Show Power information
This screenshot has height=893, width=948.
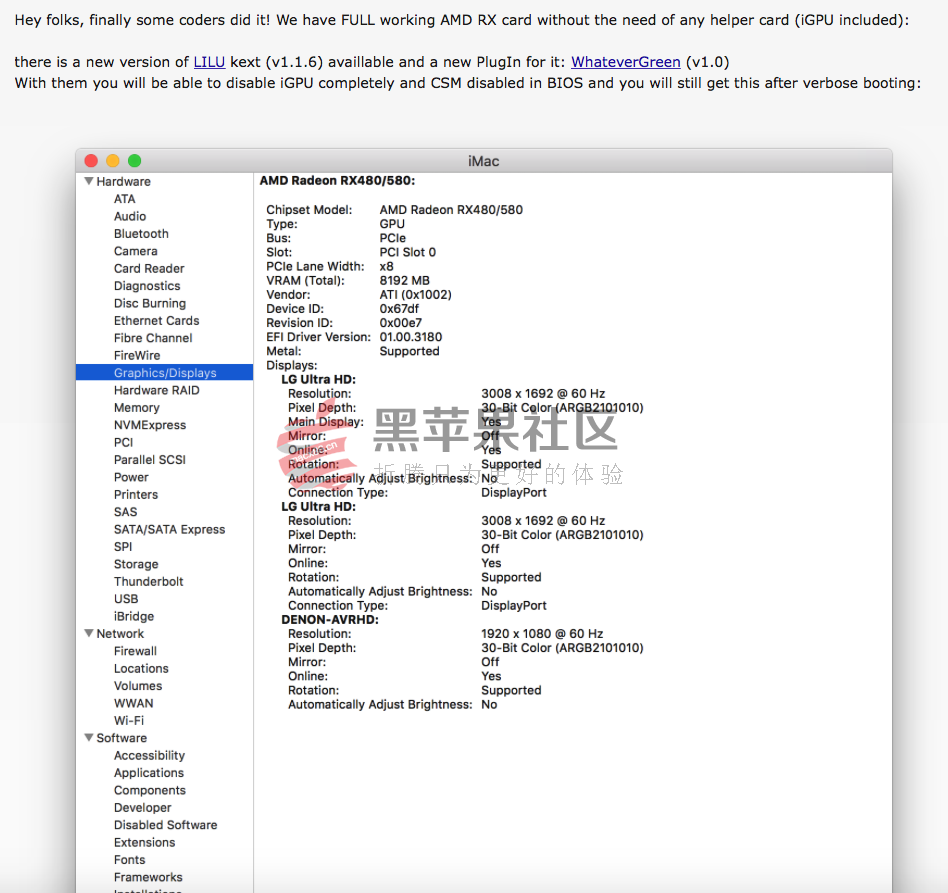click(x=131, y=477)
